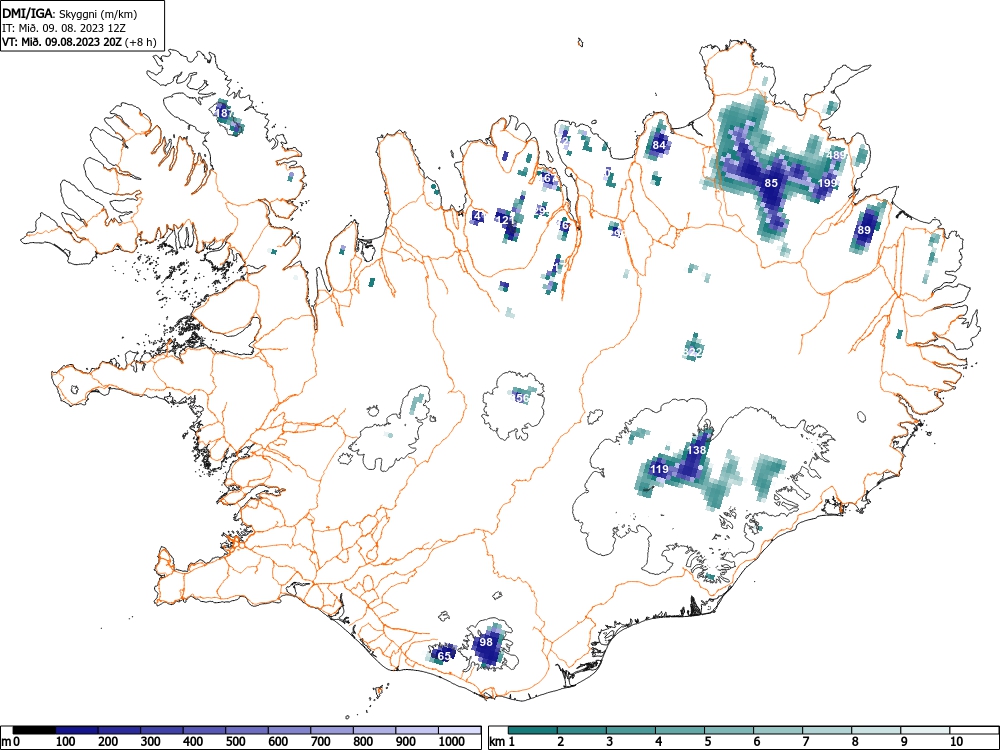Click the '5' km legend label

707,742
